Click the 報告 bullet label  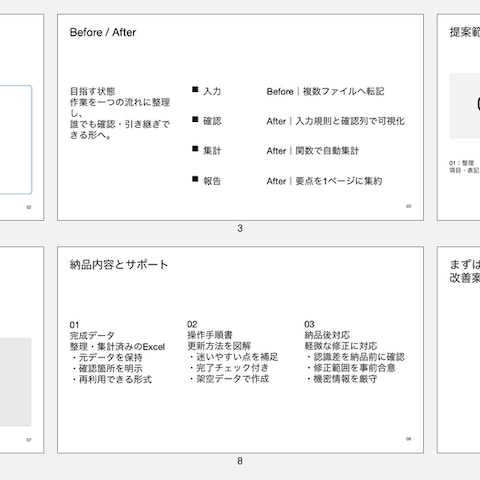pyautogui.click(x=212, y=181)
